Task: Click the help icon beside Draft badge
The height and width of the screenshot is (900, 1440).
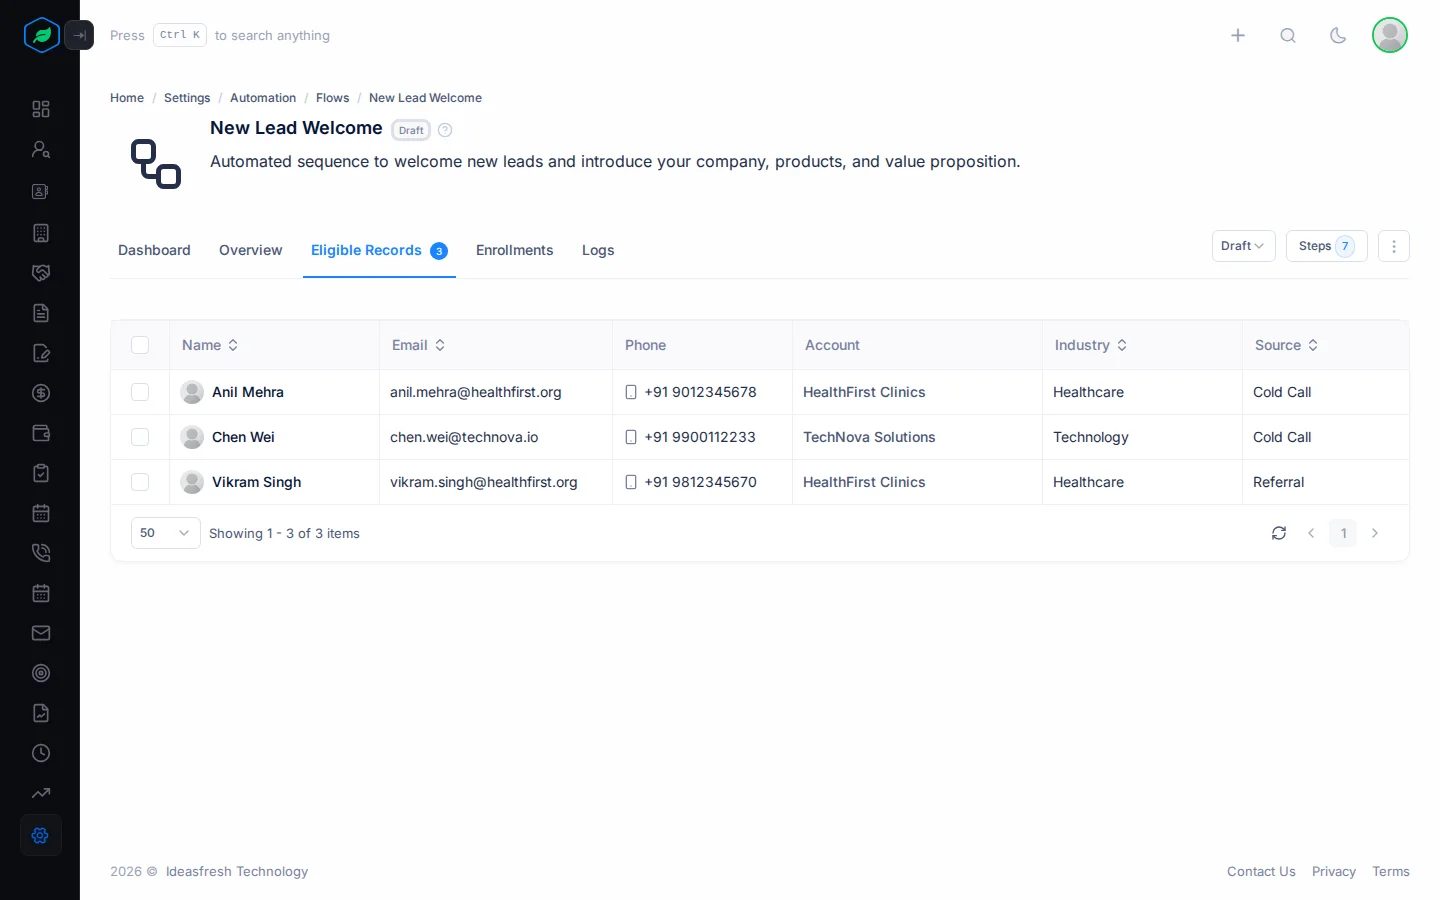Action: 445,130
